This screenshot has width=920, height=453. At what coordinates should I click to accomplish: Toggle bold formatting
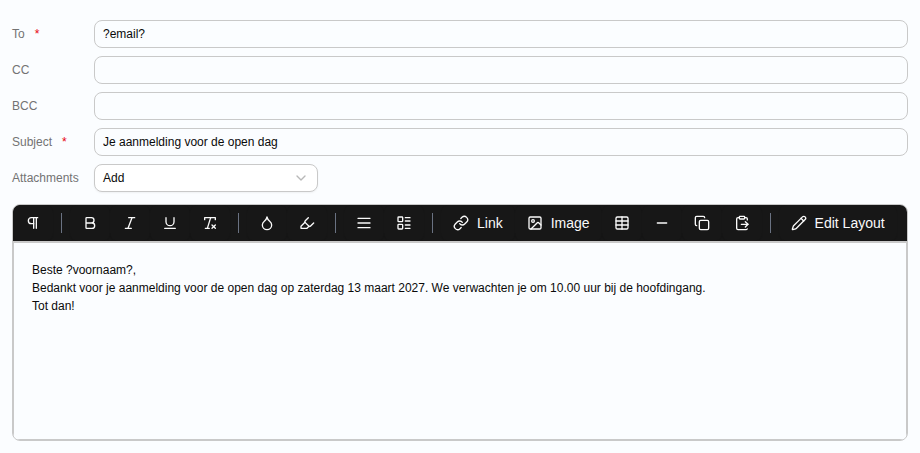point(90,223)
